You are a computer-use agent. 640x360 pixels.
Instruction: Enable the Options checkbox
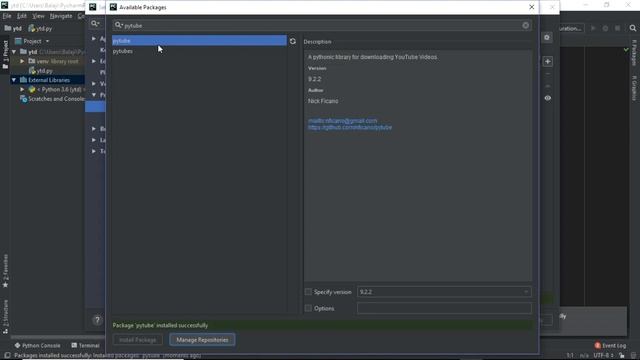(x=308, y=308)
